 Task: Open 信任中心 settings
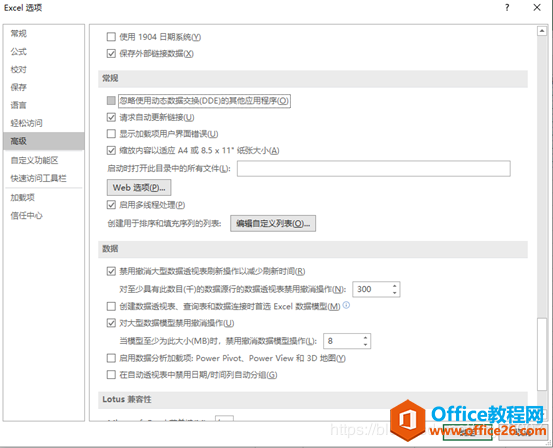(x=44, y=216)
